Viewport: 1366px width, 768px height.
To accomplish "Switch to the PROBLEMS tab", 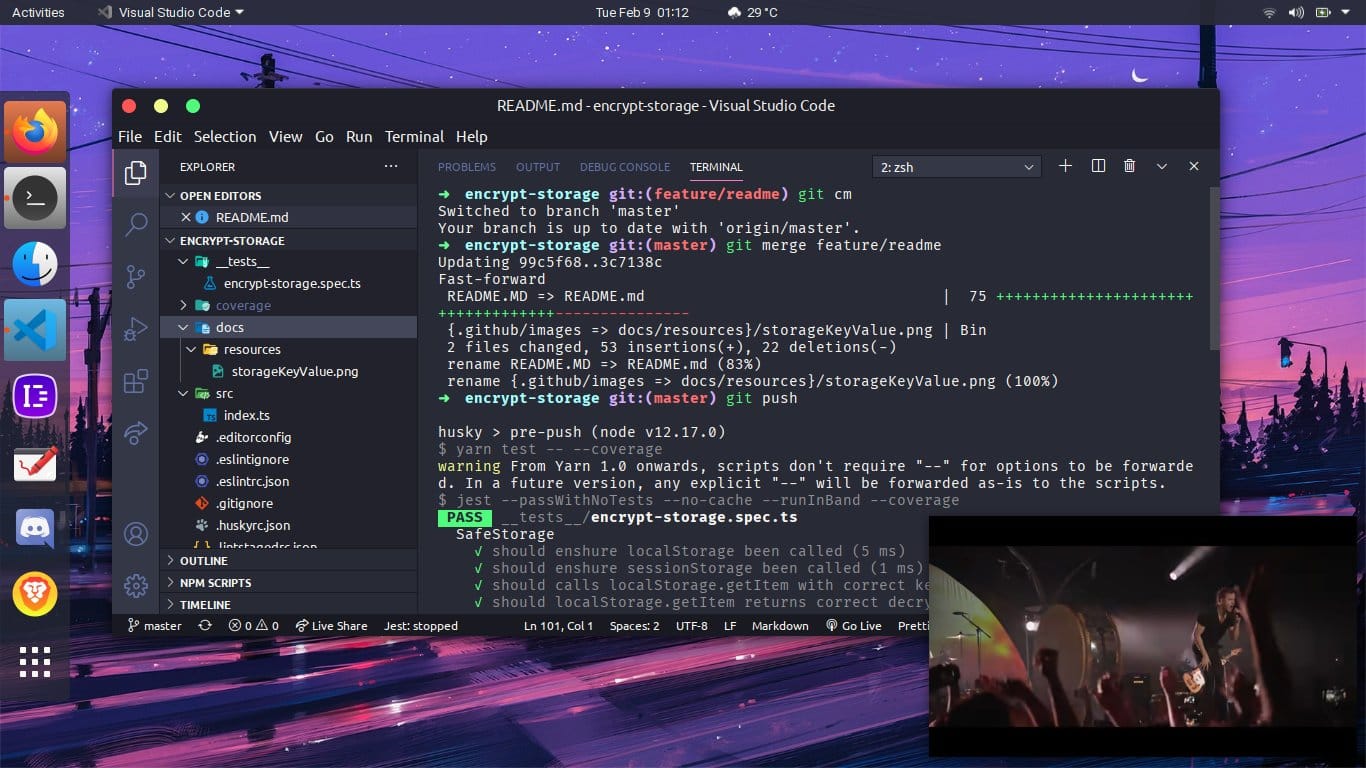I will point(466,167).
